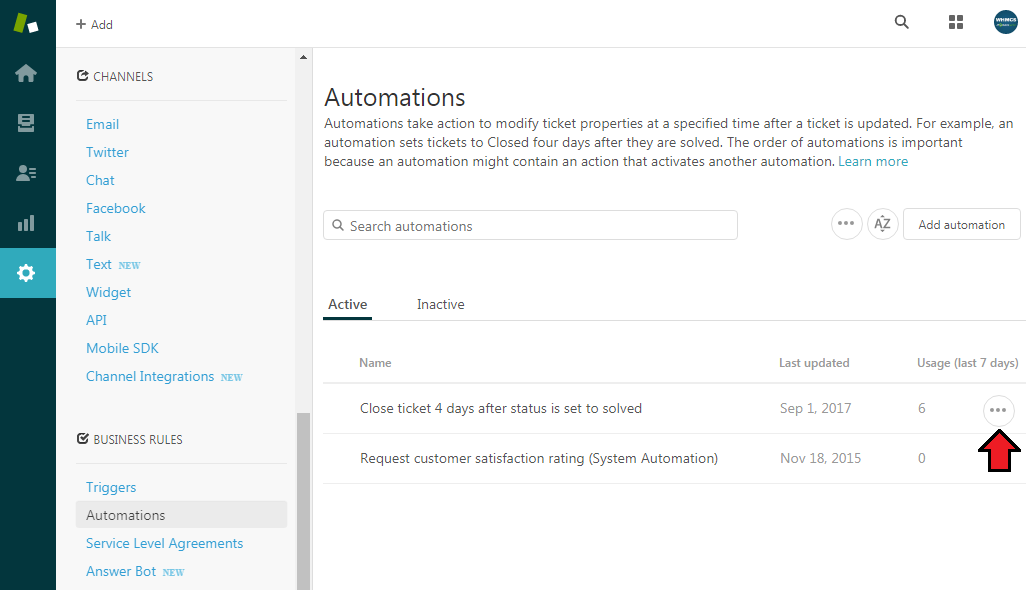Open the Home dashboard icon
Viewport: 1031px width, 590px height.
coord(26,73)
